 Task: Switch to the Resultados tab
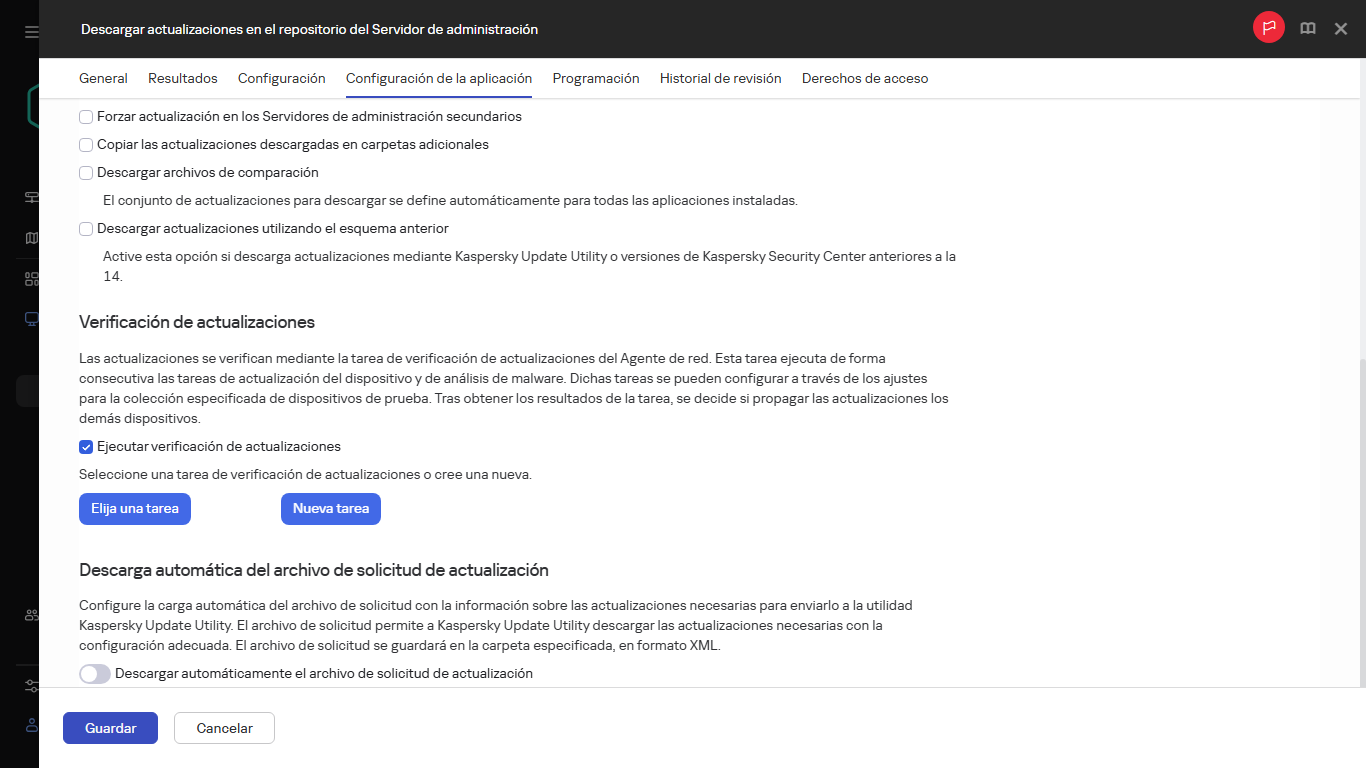coord(182,78)
